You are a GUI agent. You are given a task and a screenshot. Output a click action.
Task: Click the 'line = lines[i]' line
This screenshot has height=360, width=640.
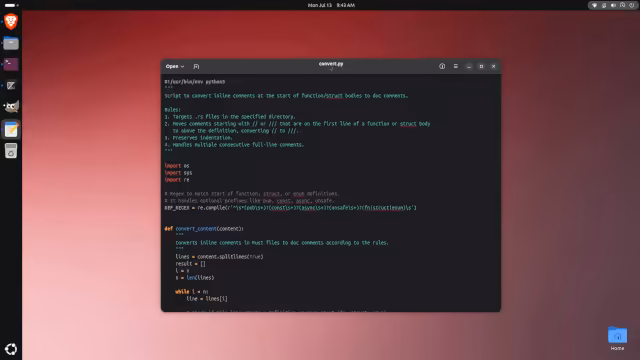(x=207, y=299)
